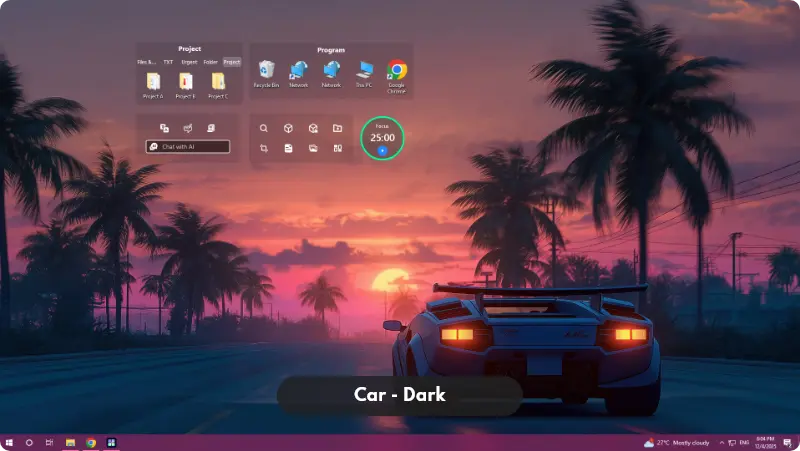Click the Chat with AI input box
Viewport: 800px width, 451px height.
pyautogui.click(x=188, y=146)
